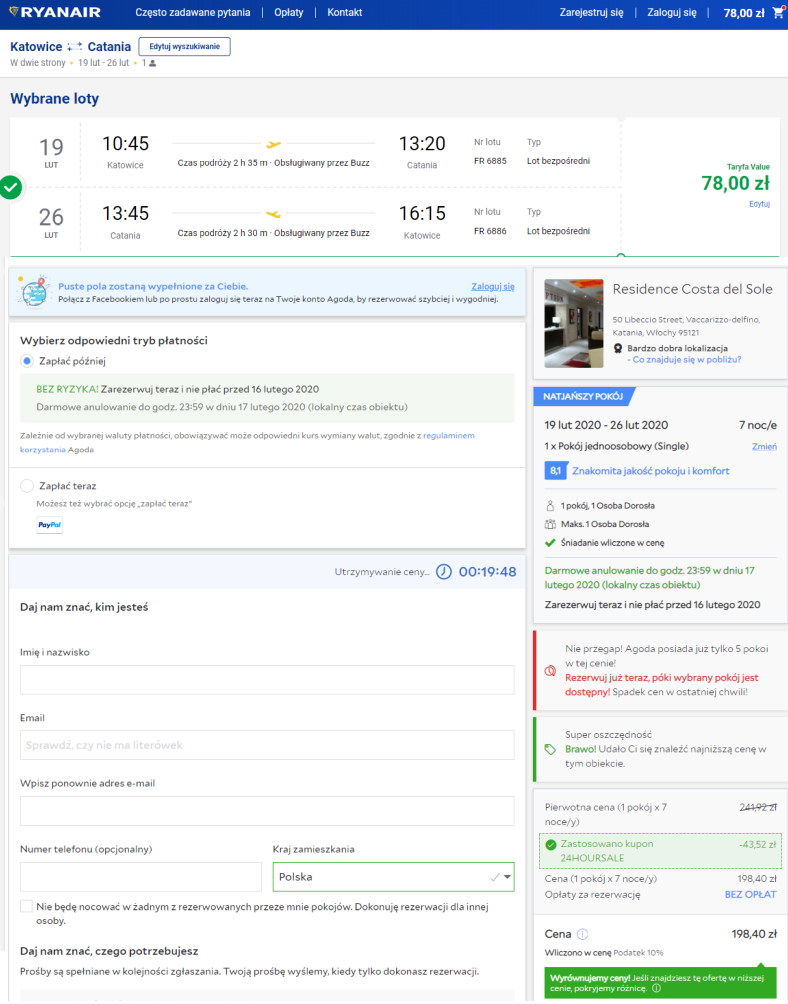This screenshot has height=1004, width=788.
Task: Open the shopping cart icon in header
Action: 778,12
